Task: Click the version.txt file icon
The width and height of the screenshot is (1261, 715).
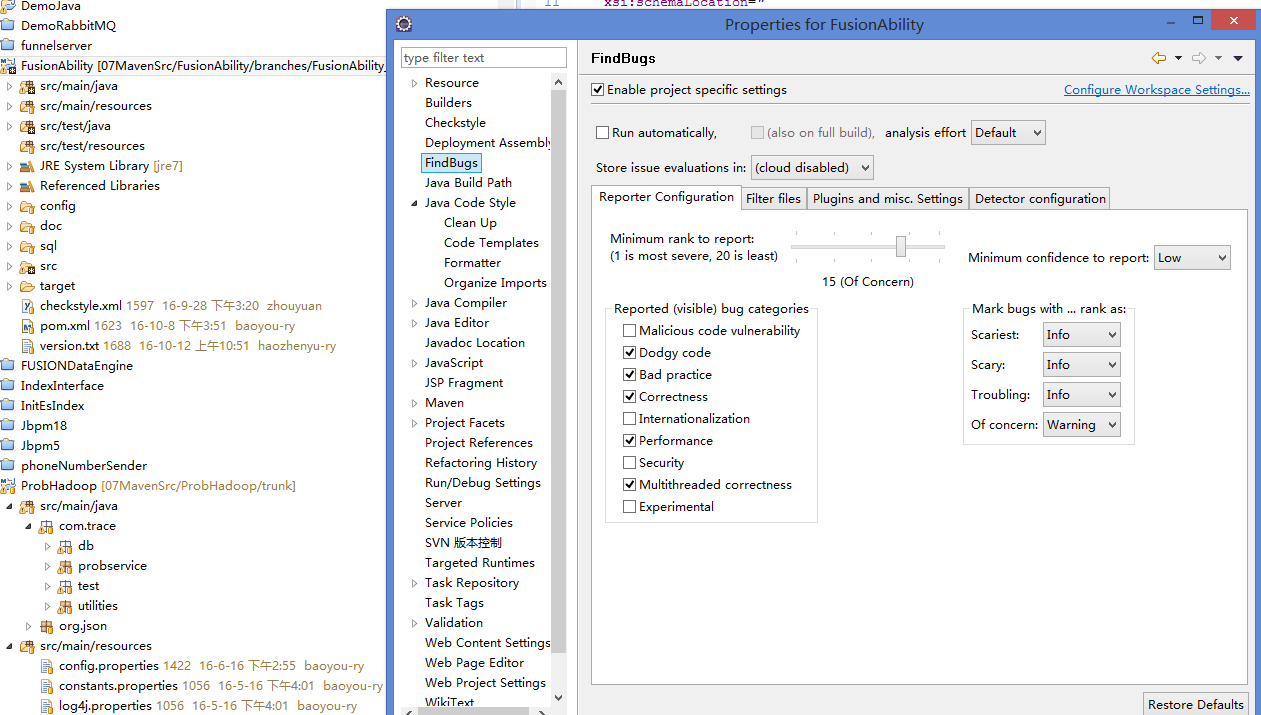Action: (x=28, y=346)
